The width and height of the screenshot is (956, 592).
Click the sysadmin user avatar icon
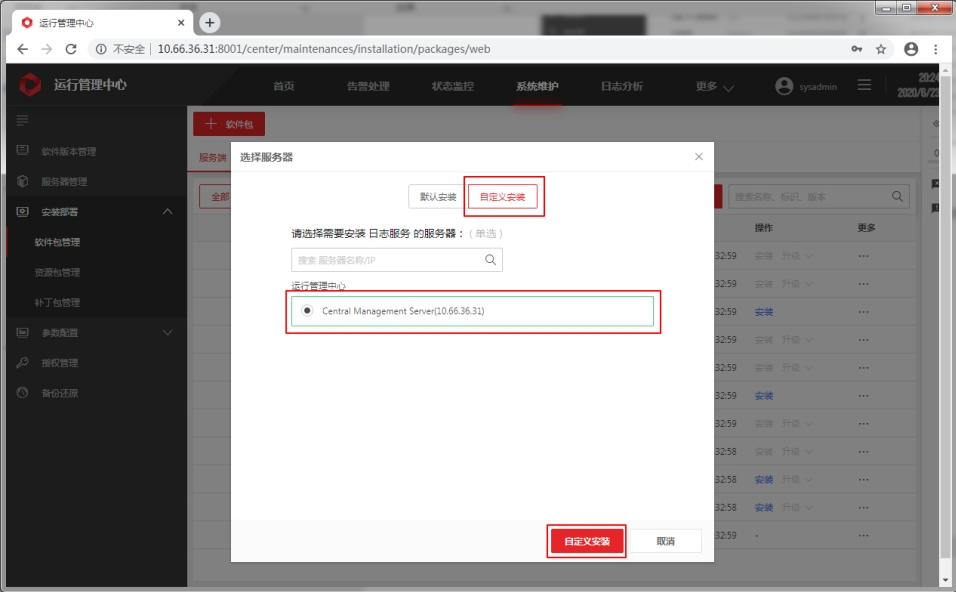pos(784,86)
